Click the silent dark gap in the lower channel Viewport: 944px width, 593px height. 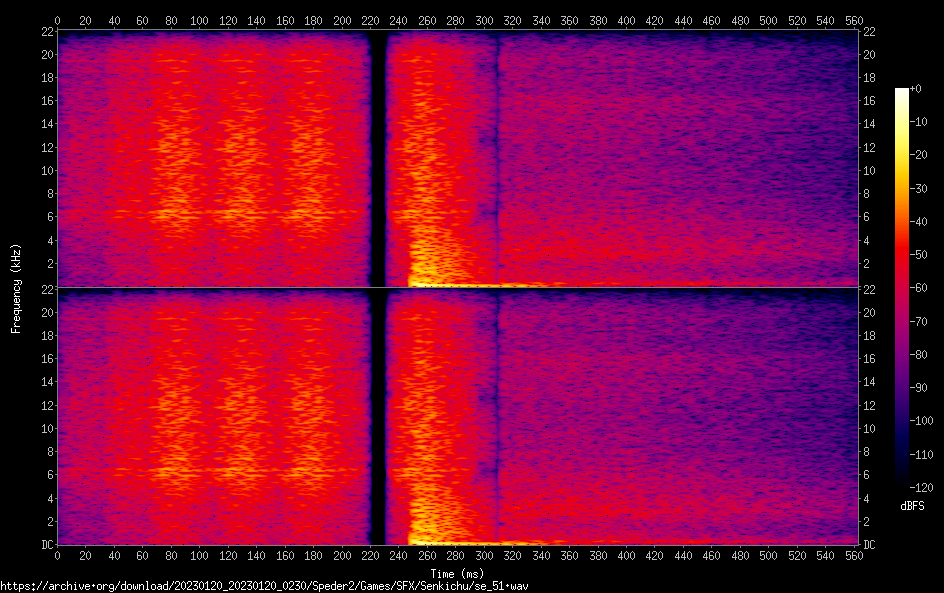[378, 420]
